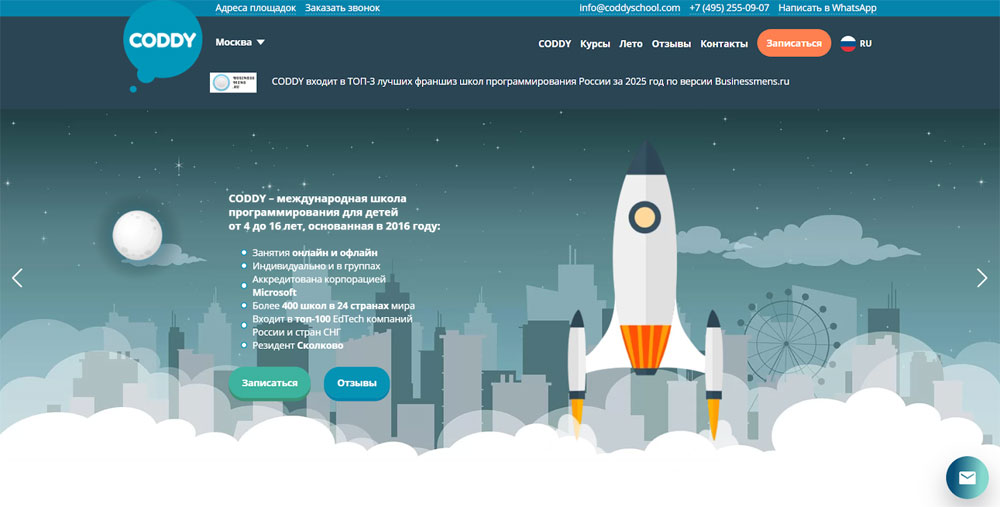Open the Businessmens.ru badge image
The height and width of the screenshot is (507, 1000).
(233, 82)
